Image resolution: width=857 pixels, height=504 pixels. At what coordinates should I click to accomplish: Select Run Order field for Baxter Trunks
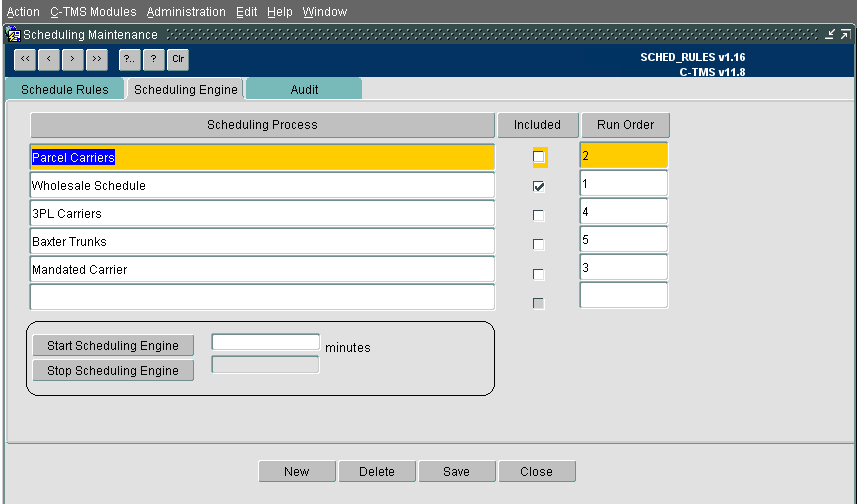[x=624, y=239]
